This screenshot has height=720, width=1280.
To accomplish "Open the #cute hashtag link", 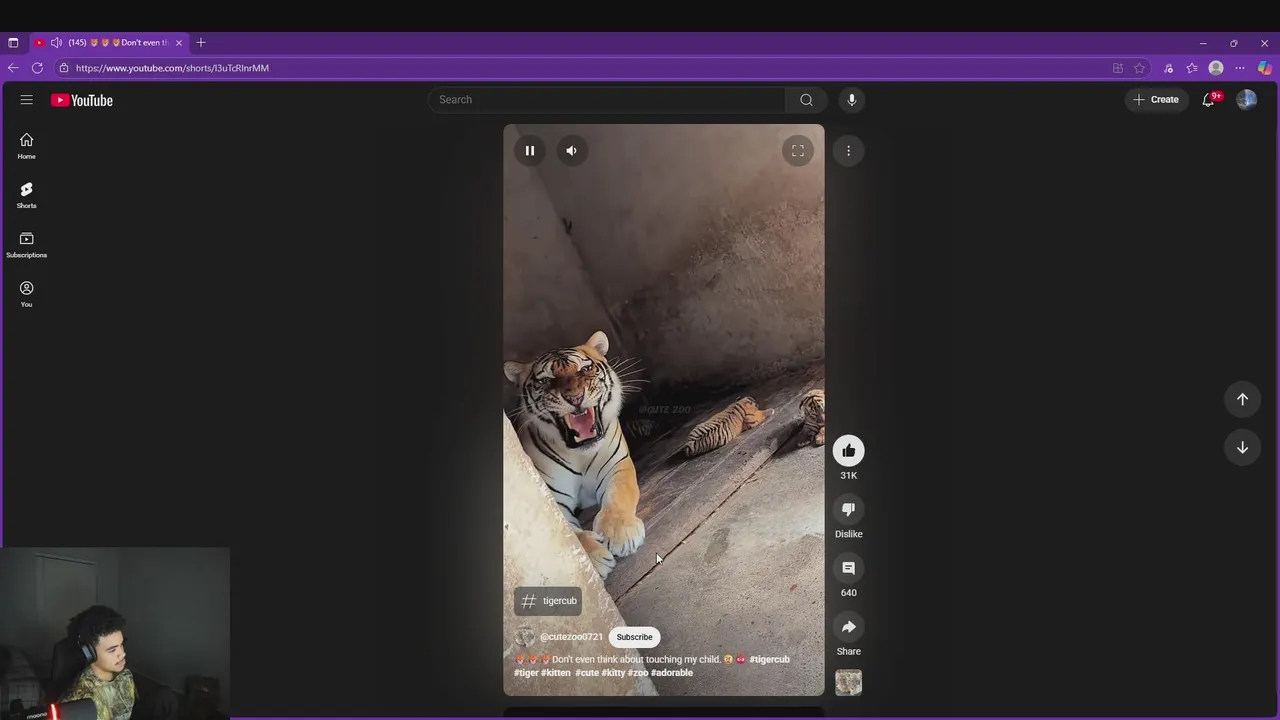I will (587, 673).
